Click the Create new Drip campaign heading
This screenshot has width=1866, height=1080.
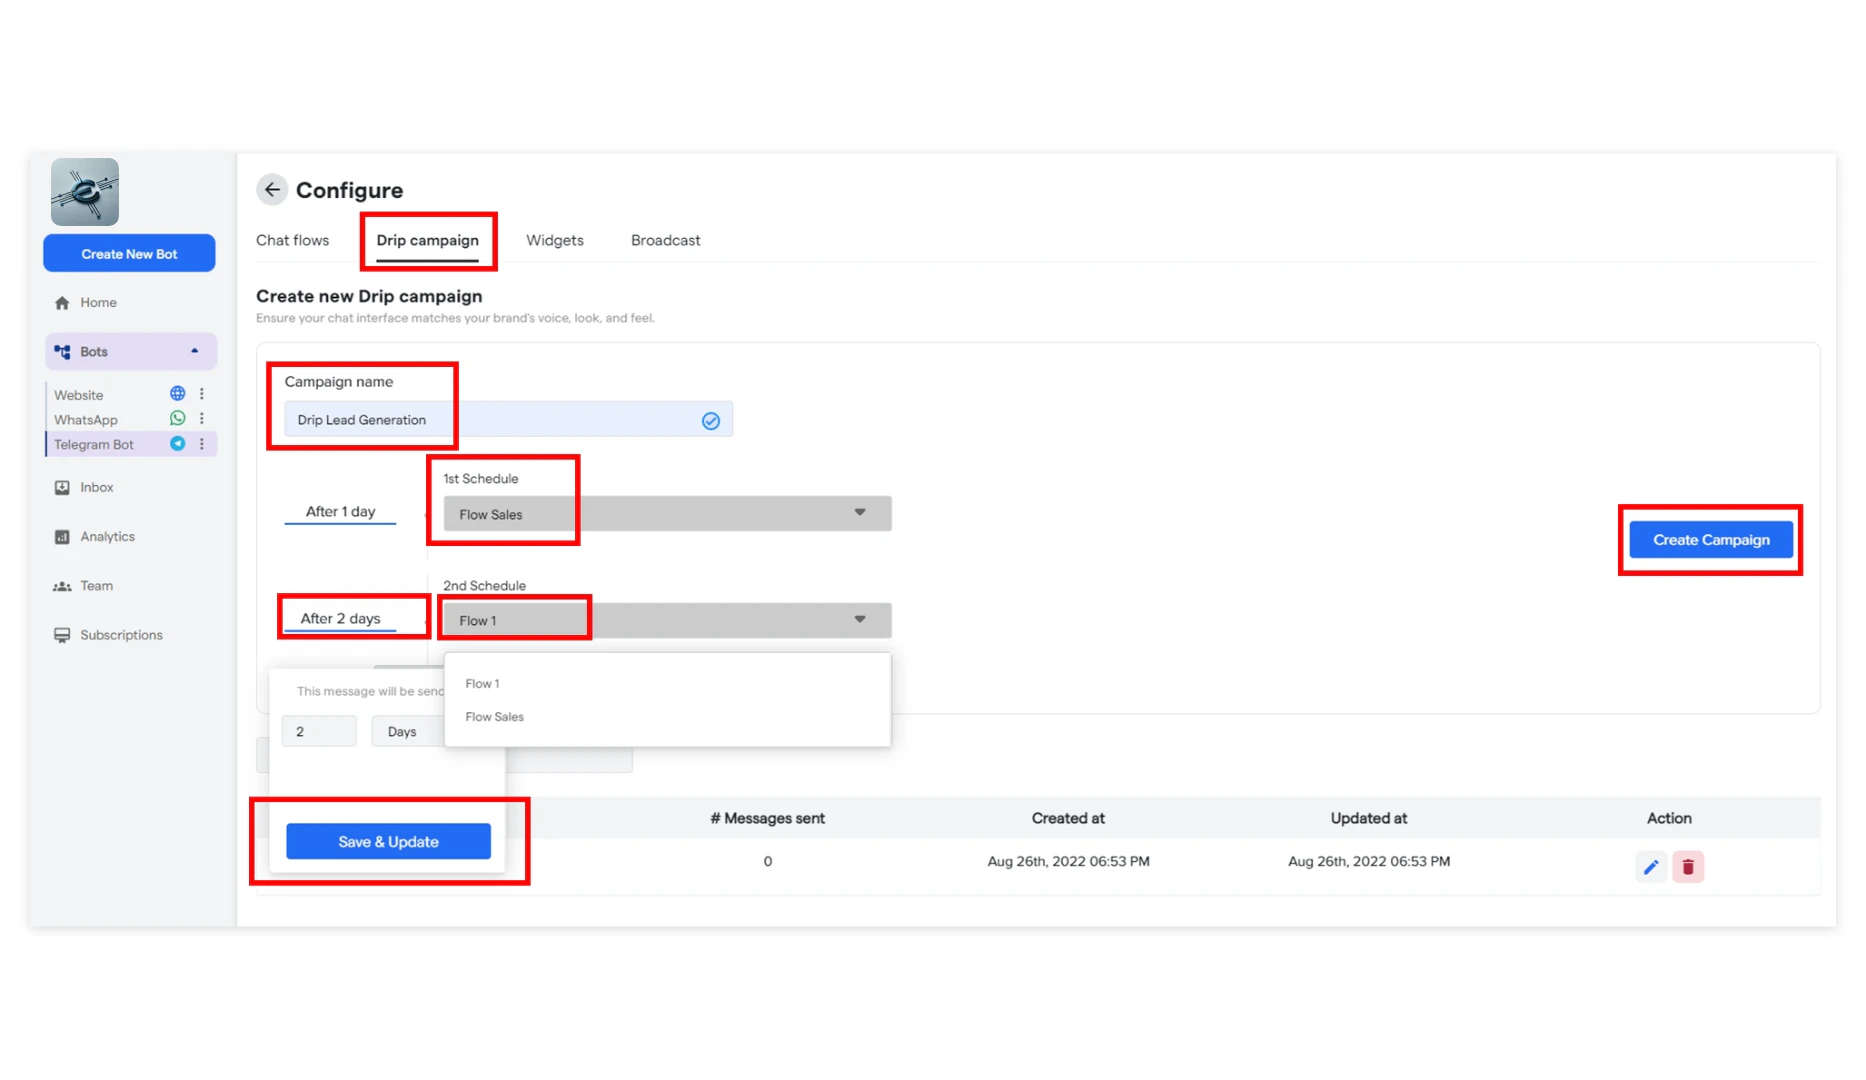click(369, 296)
